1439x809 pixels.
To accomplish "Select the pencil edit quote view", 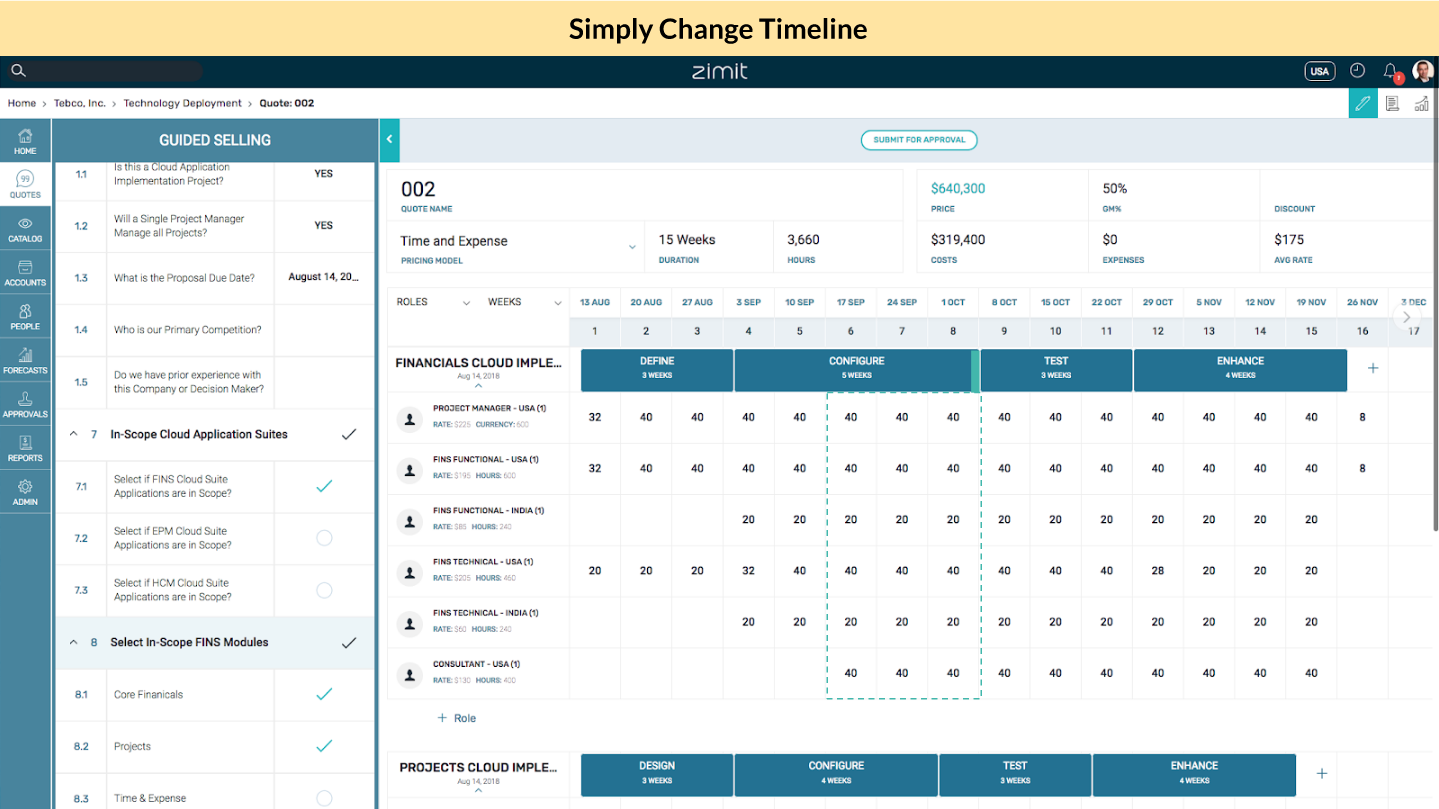I will tap(1362, 103).
